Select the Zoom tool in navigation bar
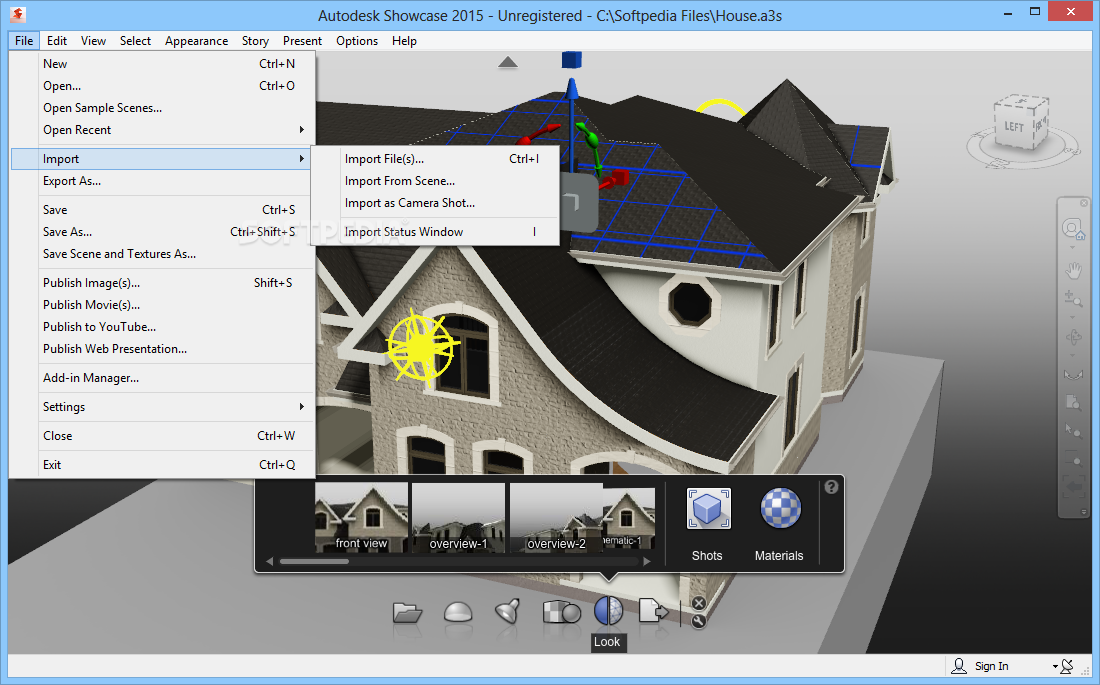 [1073, 297]
